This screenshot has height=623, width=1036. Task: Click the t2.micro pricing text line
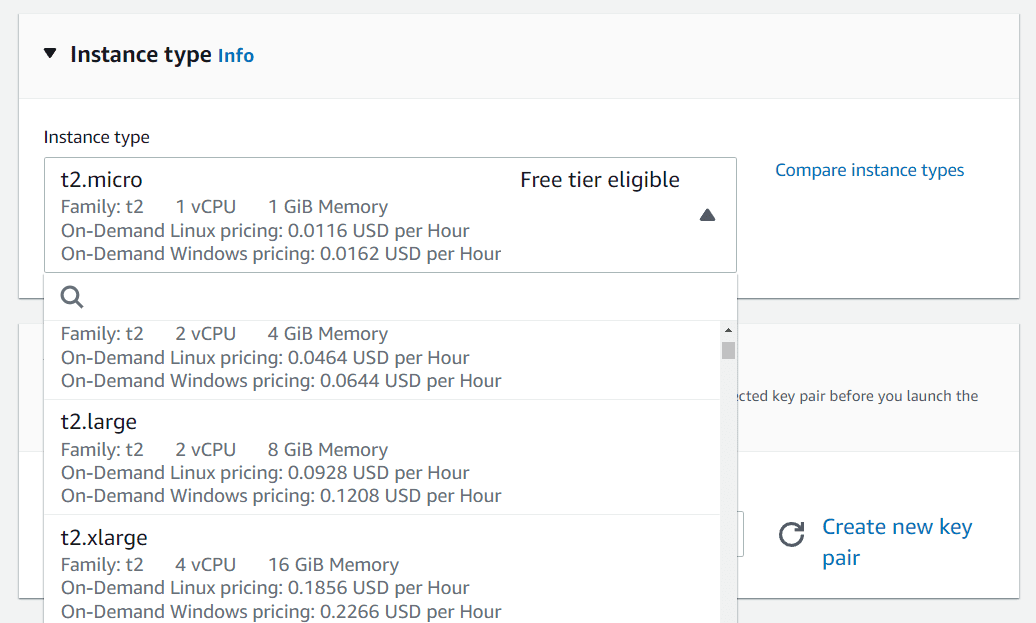click(x=265, y=230)
